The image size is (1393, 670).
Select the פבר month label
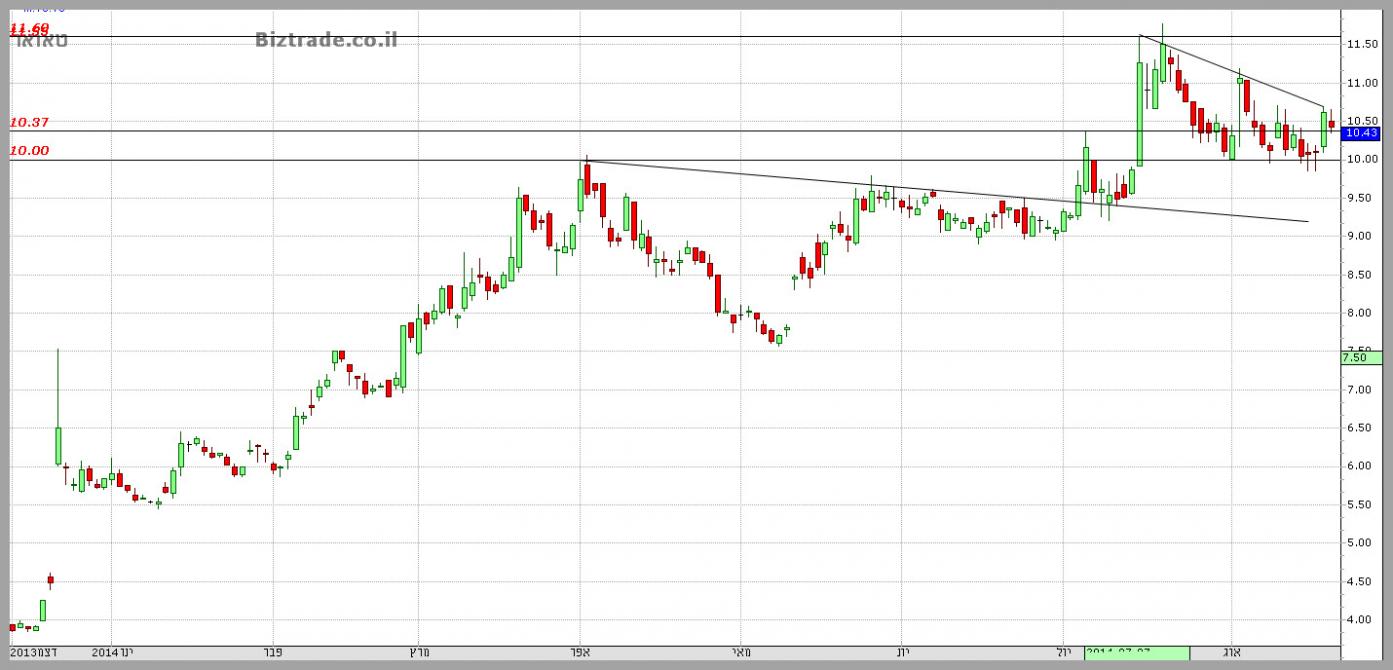click(x=279, y=652)
